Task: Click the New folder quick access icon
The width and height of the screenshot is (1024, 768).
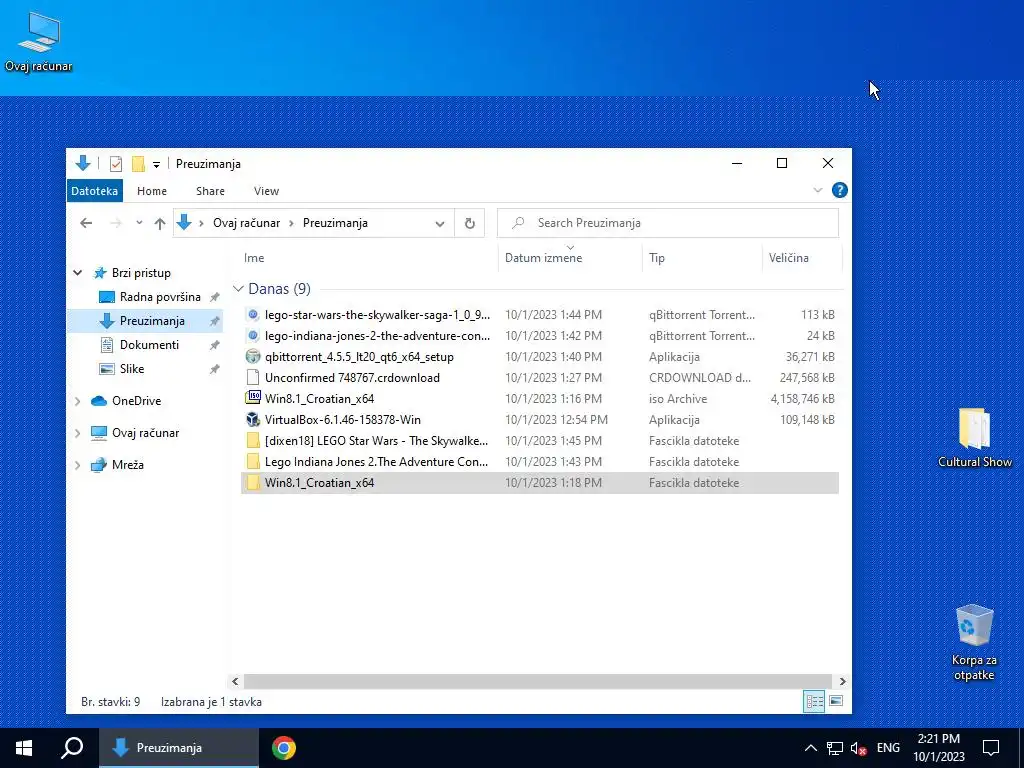Action: pyautogui.click(x=138, y=163)
